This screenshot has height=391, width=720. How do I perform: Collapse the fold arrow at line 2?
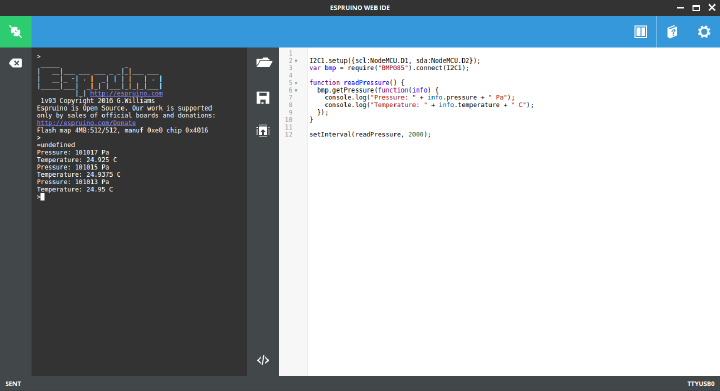pos(296,61)
